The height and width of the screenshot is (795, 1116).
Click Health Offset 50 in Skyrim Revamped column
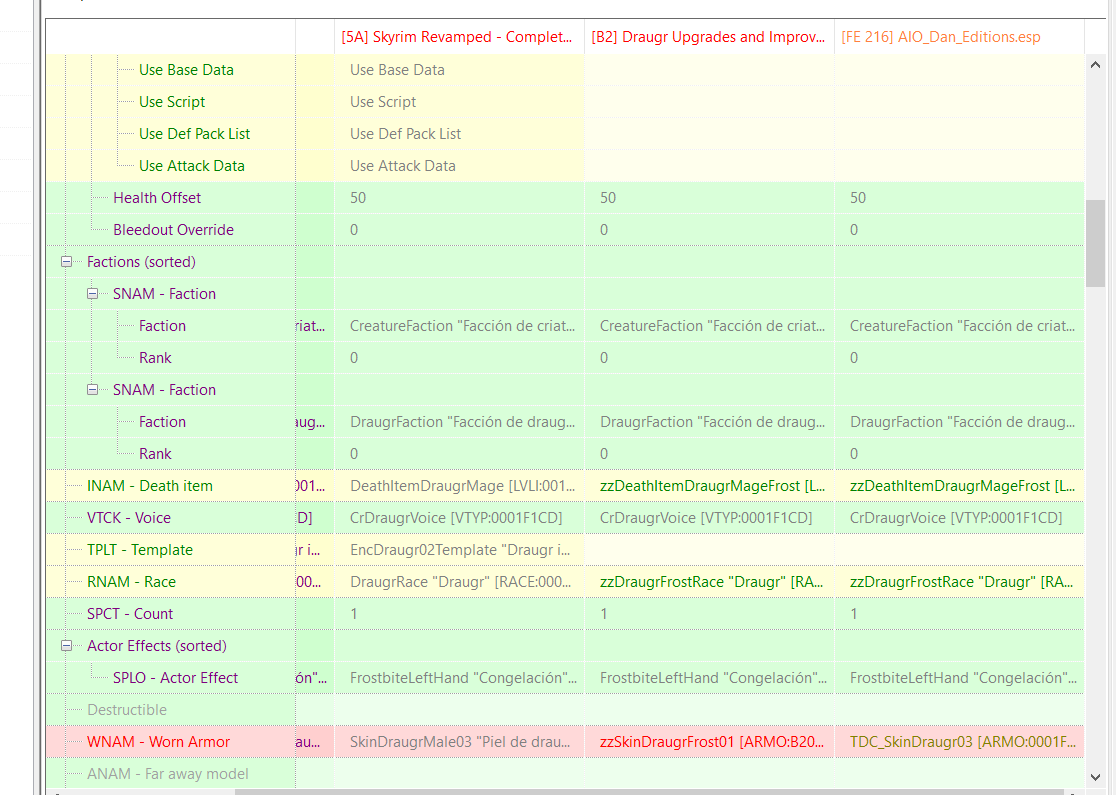[459, 198]
